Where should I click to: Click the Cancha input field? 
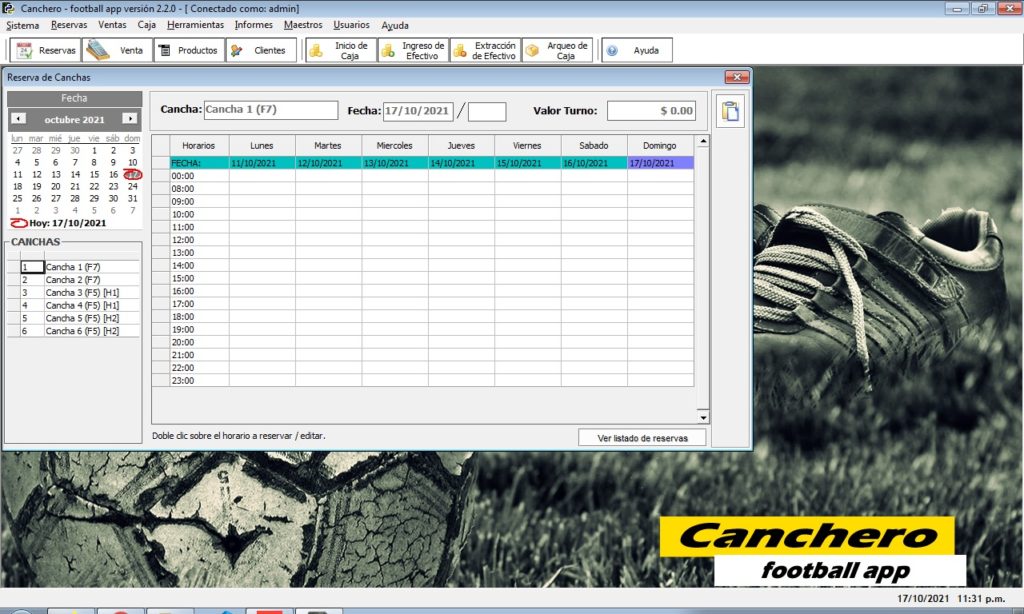271,110
